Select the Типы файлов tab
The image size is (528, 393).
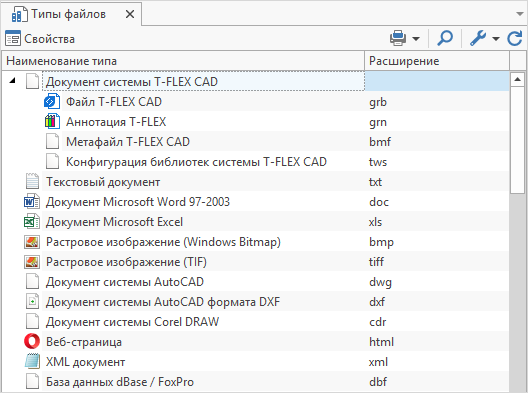pos(59,14)
